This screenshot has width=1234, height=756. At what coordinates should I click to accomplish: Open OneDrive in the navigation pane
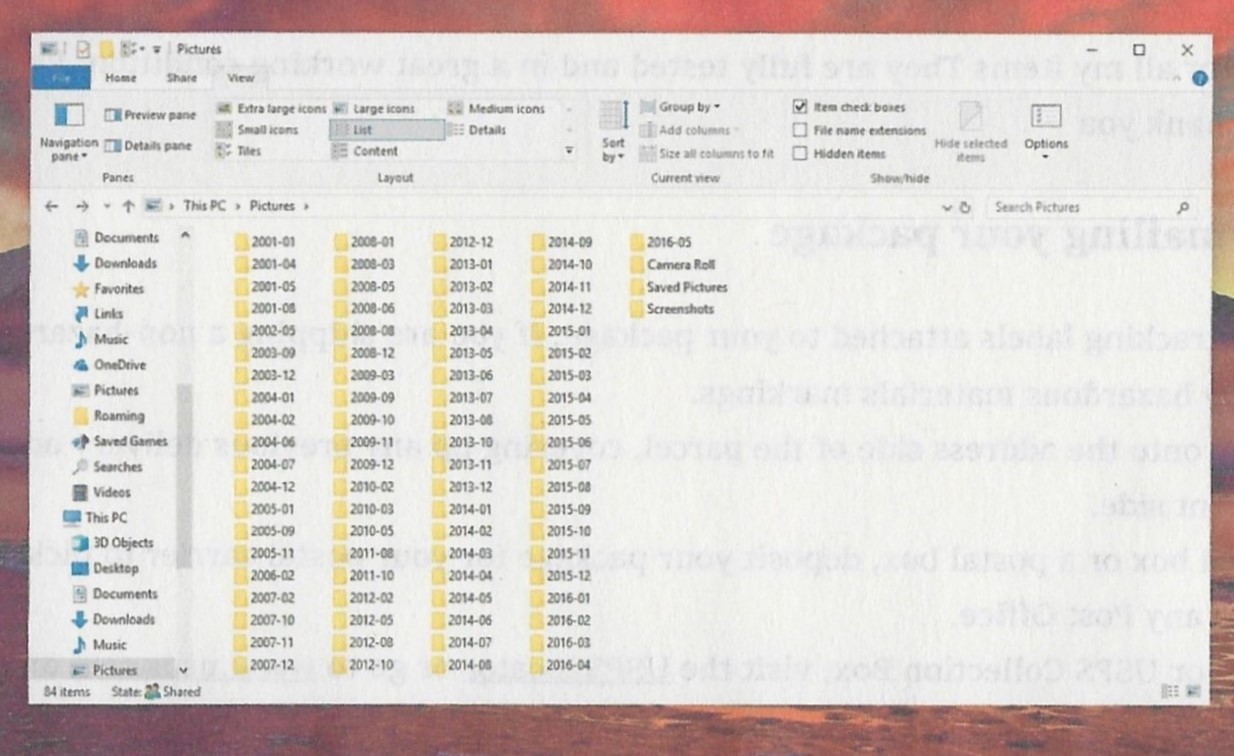[x=110, y=365]
